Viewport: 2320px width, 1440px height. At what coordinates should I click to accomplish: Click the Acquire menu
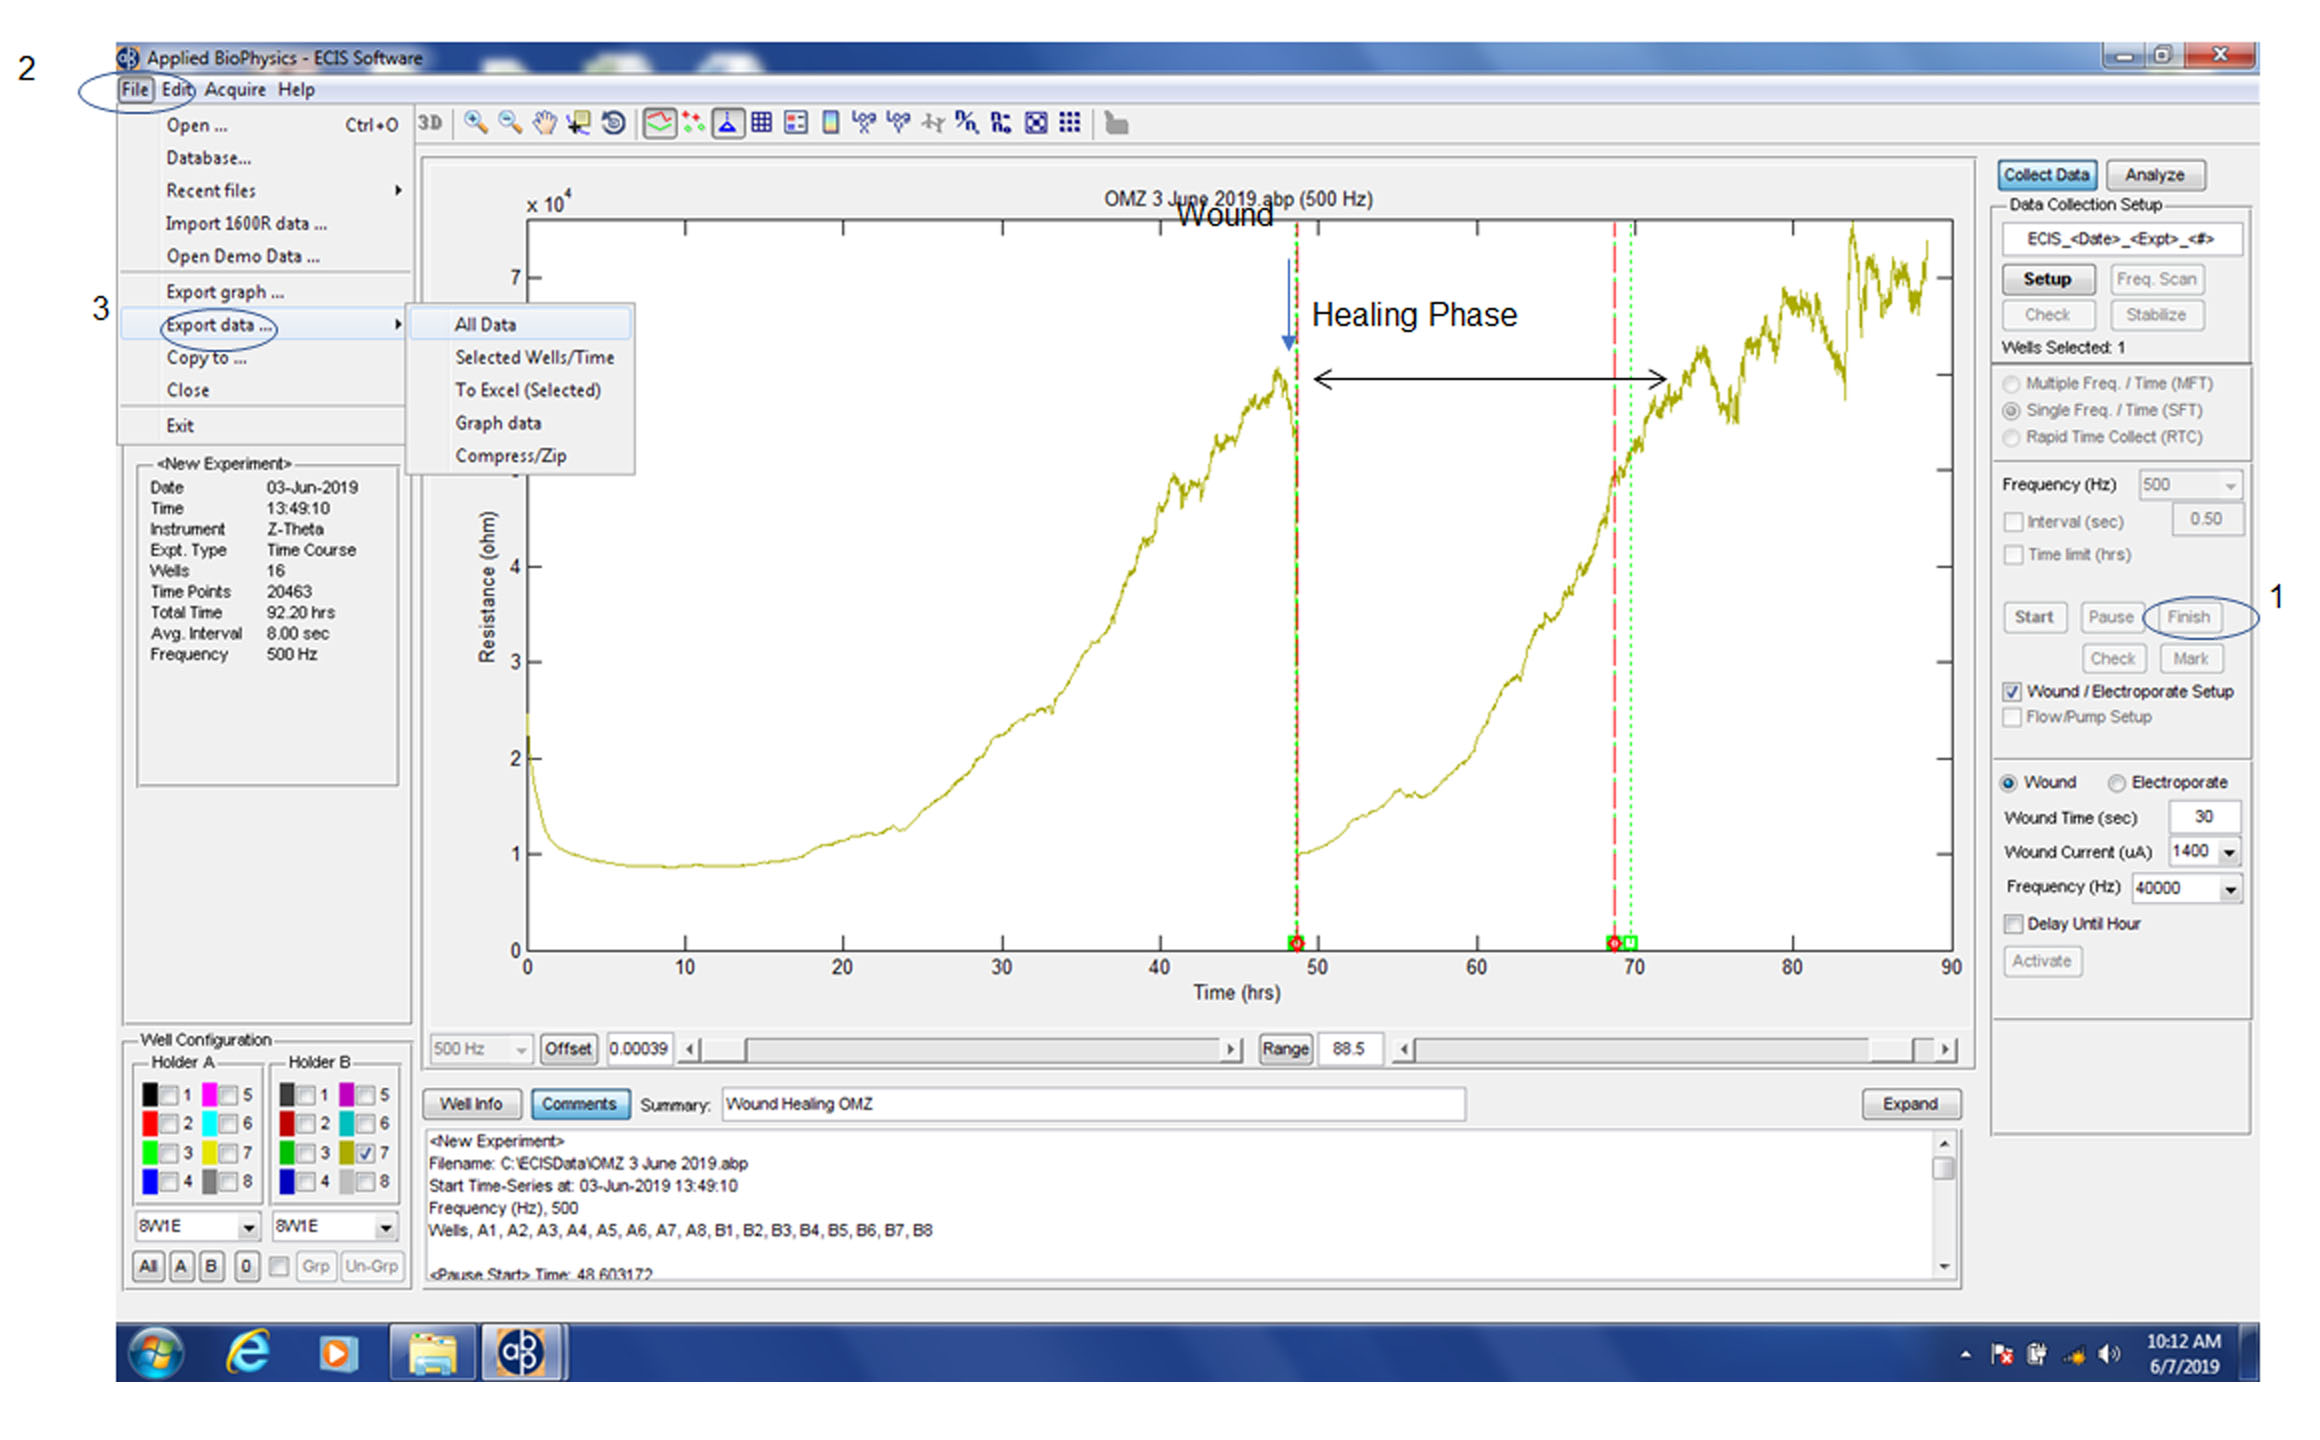click(x=235, y=90)
